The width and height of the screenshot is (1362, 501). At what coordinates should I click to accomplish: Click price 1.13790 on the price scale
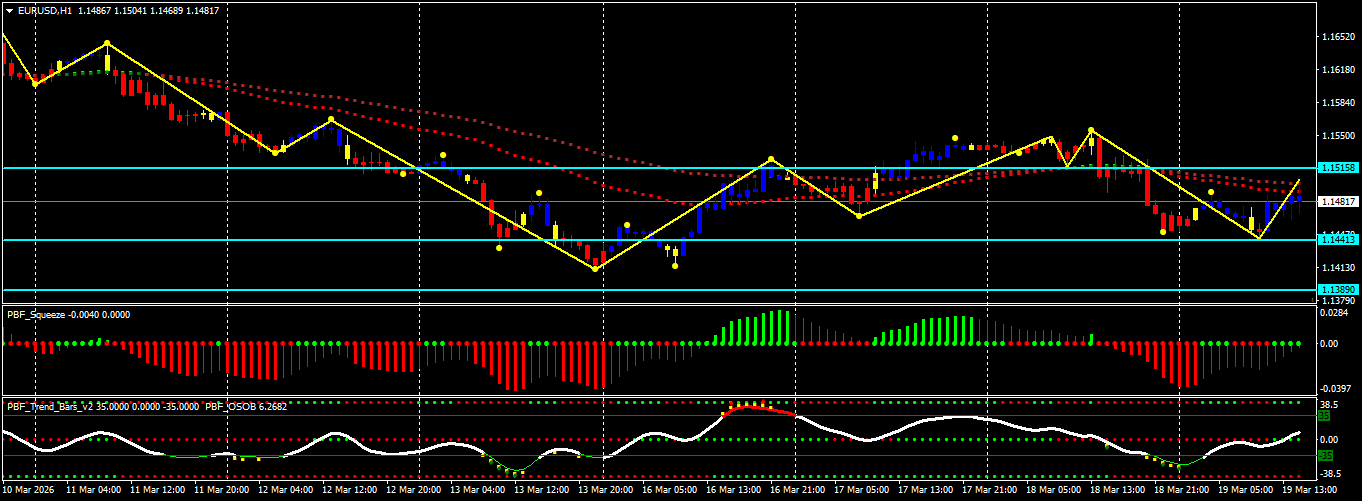click(1338, 300)
